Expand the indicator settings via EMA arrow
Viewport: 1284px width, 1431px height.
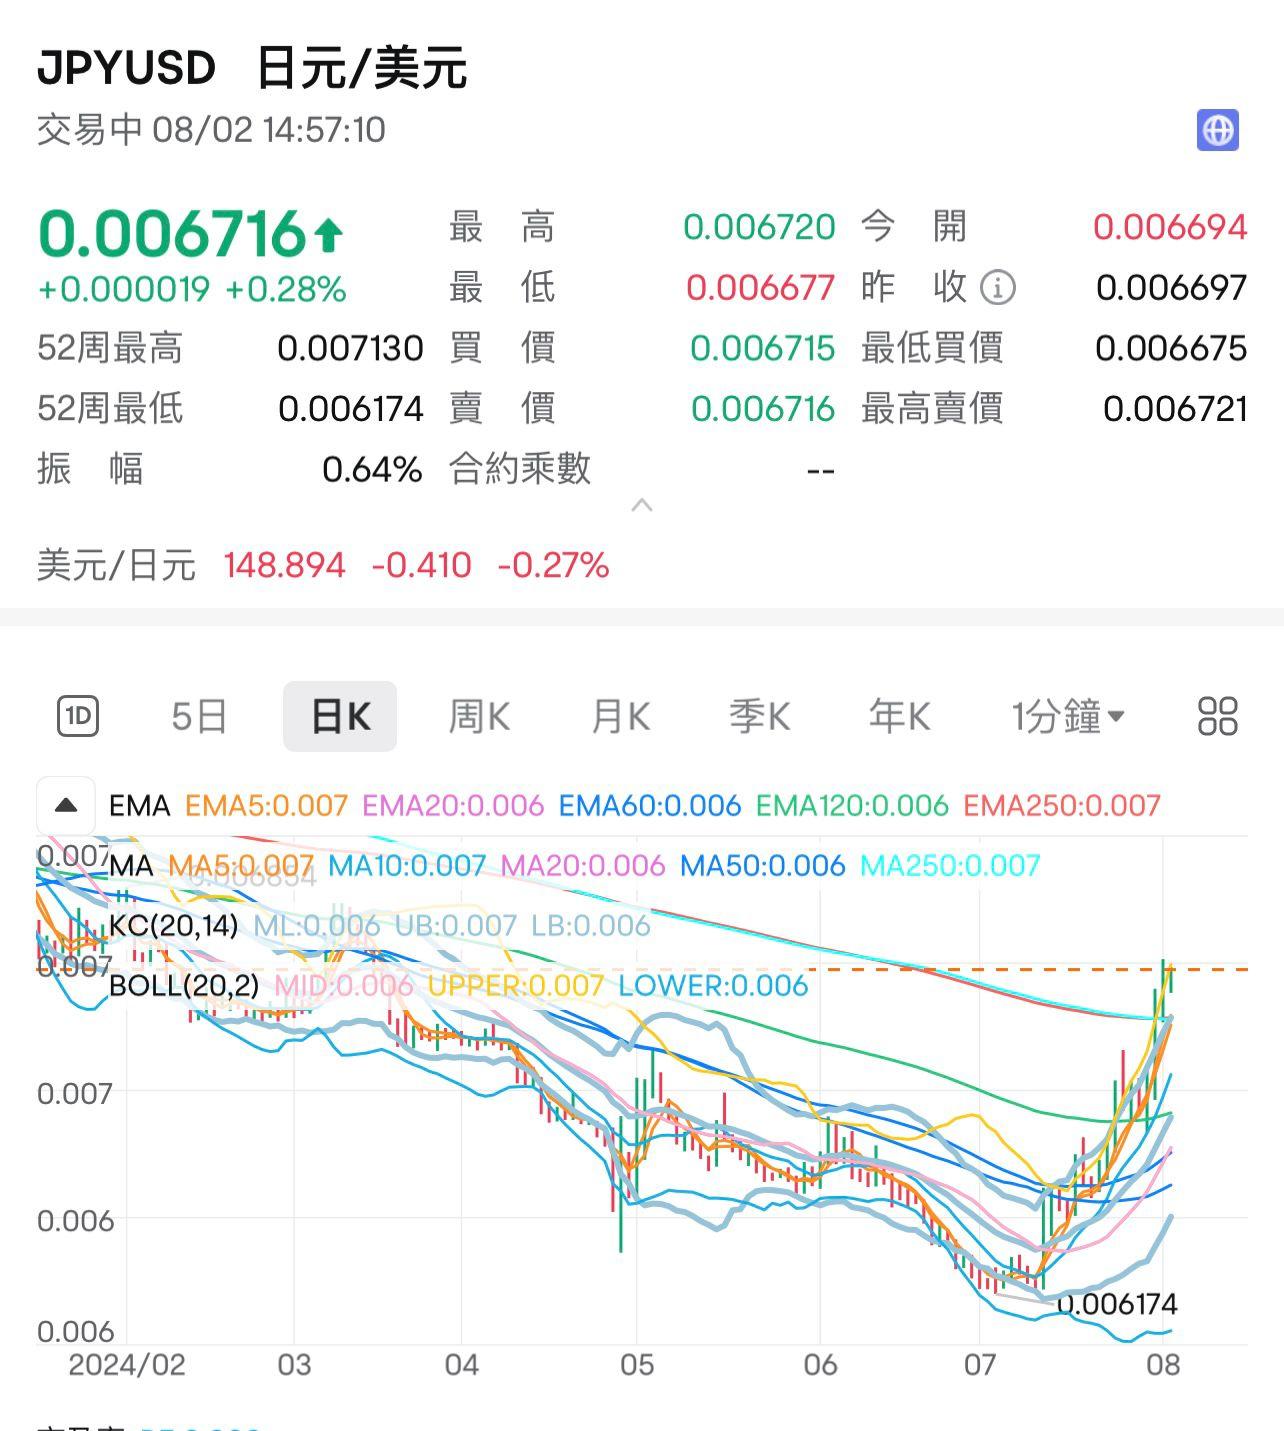pyautogui.click(x=65, y=803)
